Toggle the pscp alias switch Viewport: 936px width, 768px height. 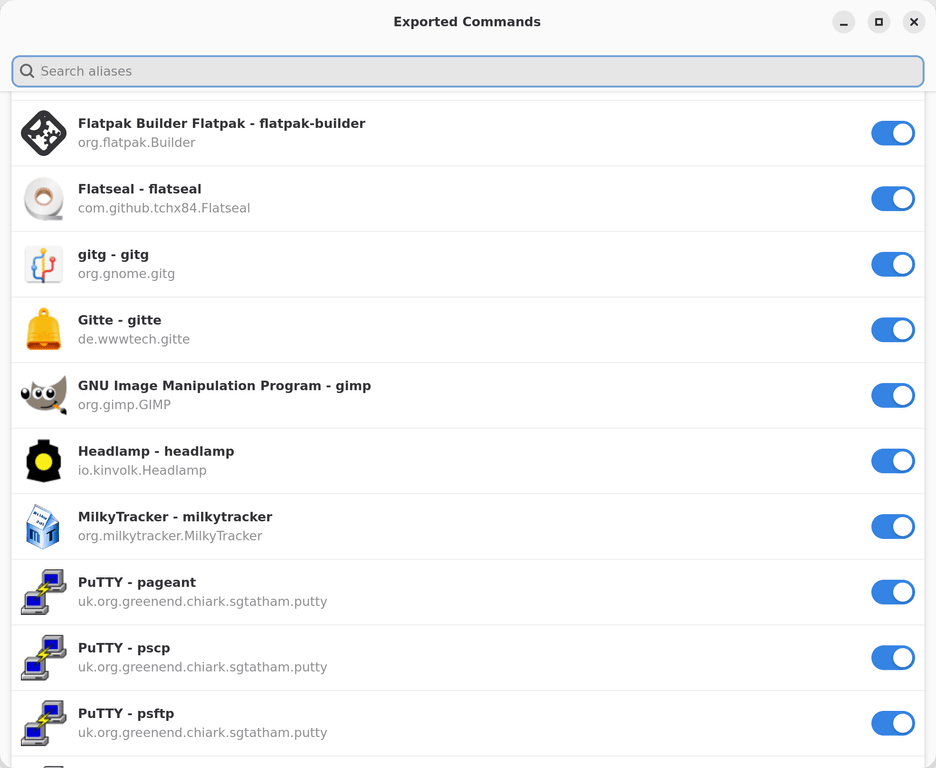tap(893, 658)
